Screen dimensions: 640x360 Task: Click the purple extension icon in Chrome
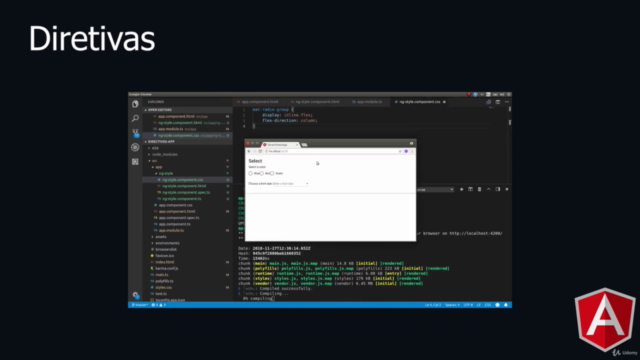click(406, 151)
